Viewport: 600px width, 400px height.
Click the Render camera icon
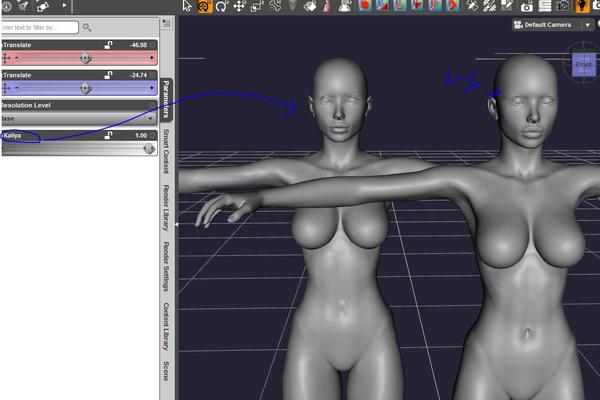(x=527, y=6)
